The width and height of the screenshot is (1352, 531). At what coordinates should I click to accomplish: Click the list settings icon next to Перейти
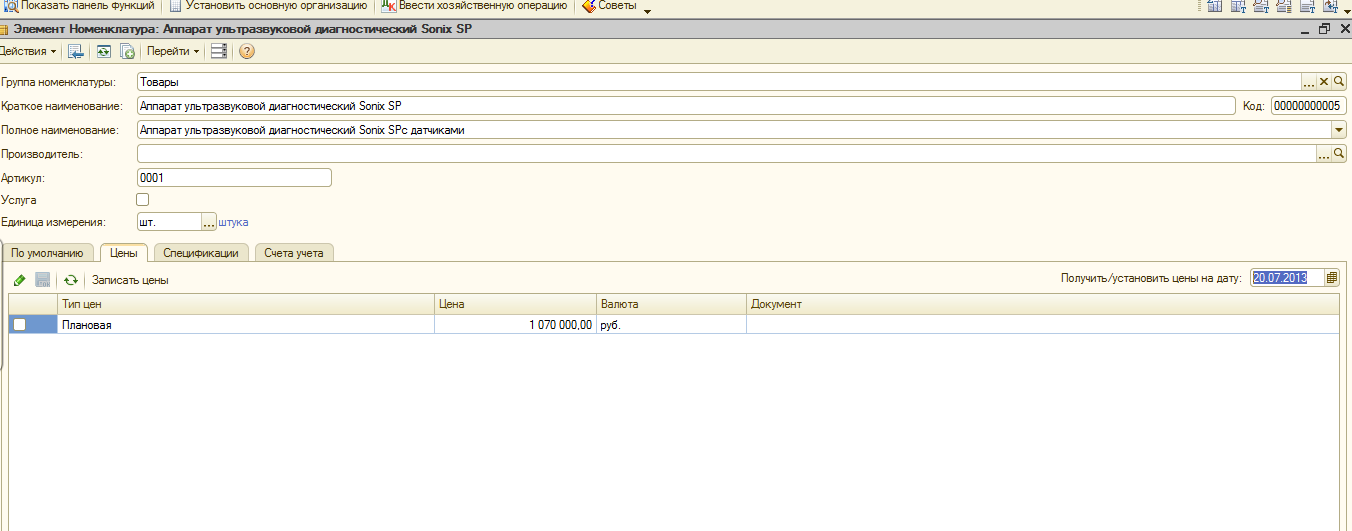[219, 51]
